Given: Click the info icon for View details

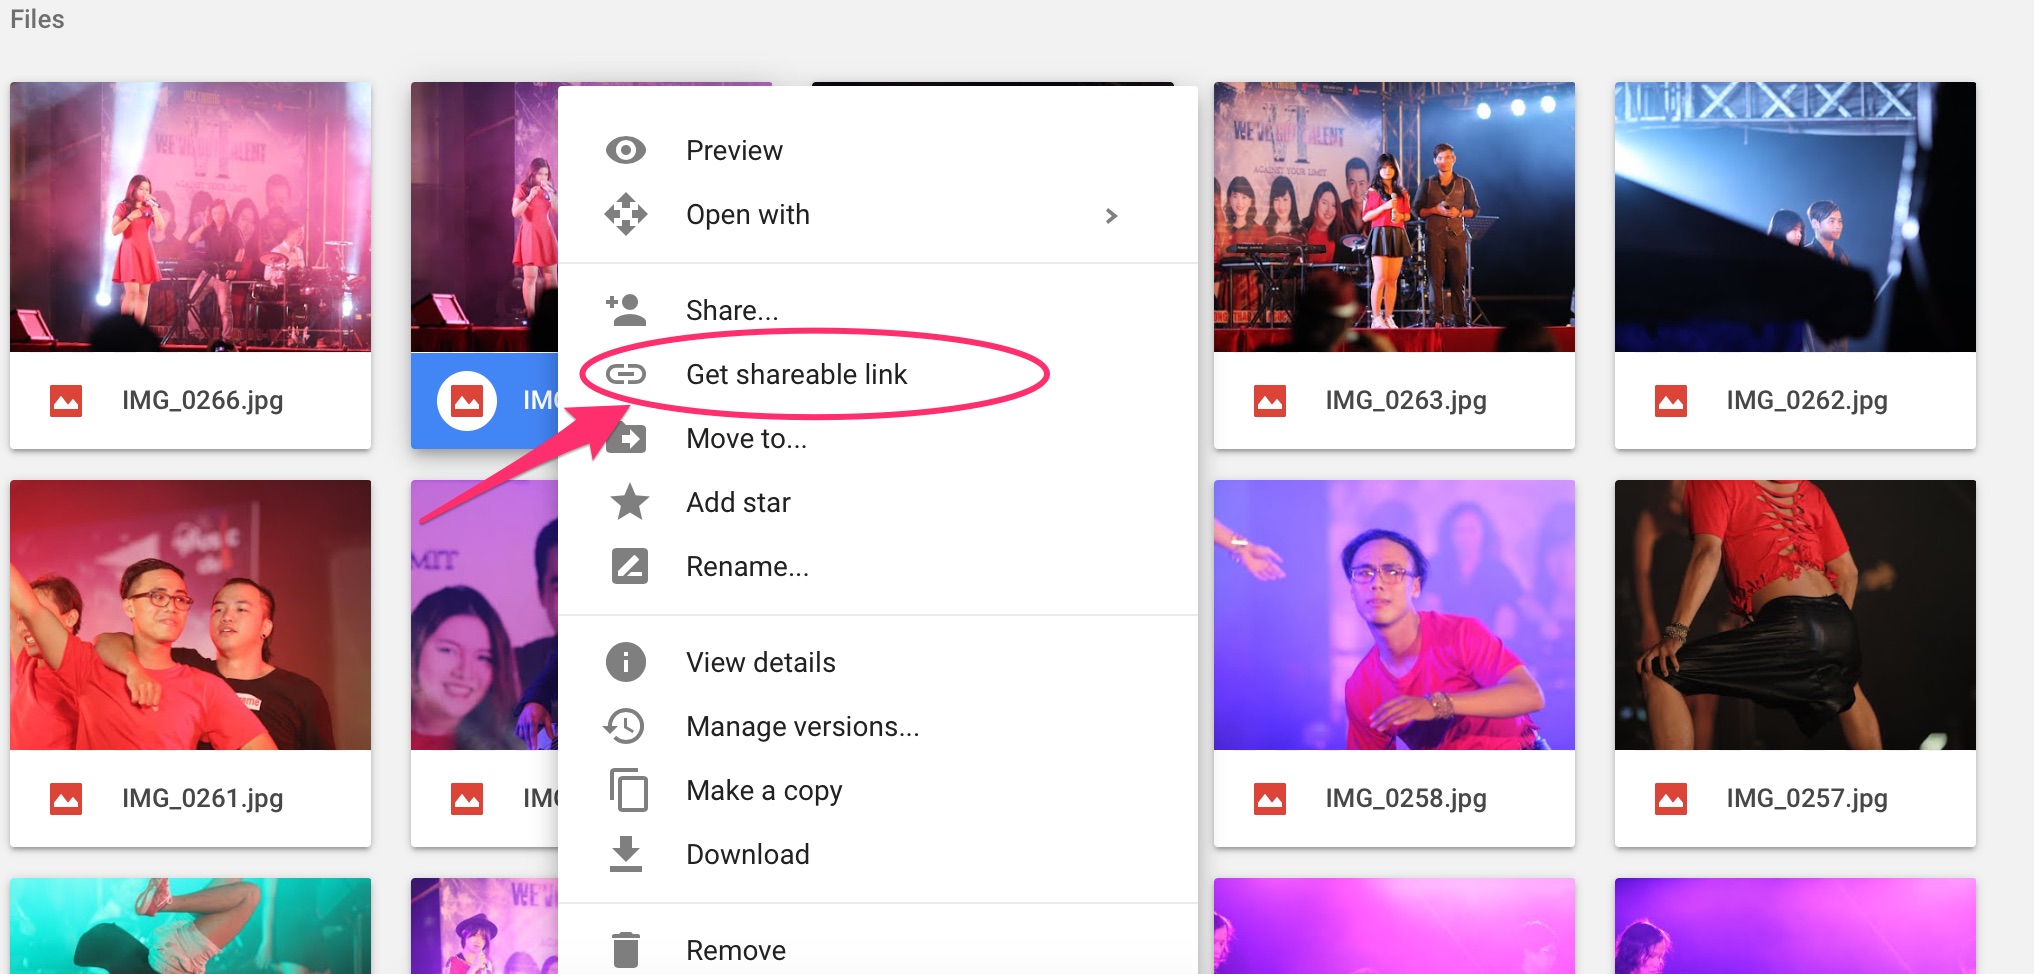Looking at the screenshot, I should [626, 662].
